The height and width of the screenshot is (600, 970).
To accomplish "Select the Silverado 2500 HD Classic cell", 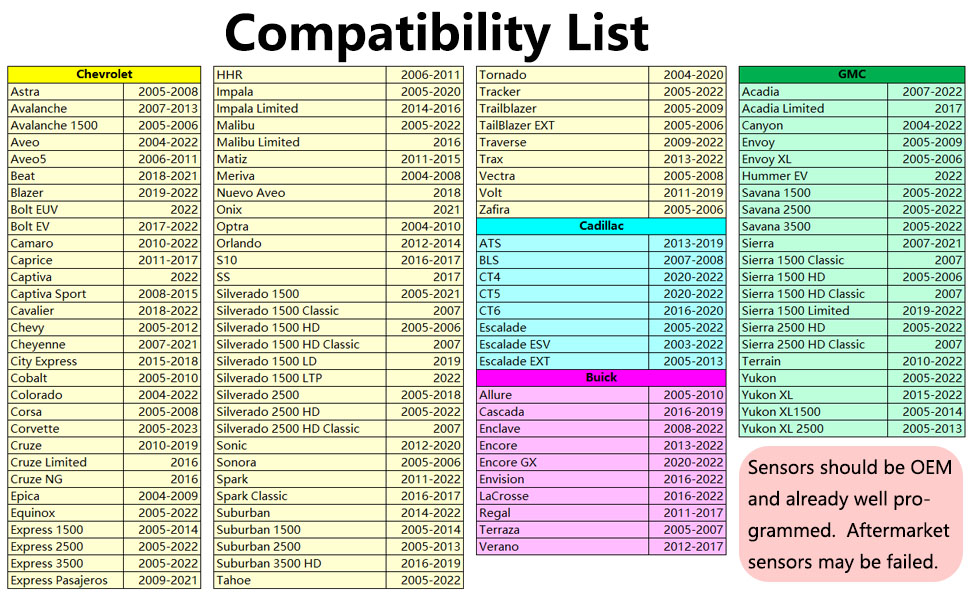I will coord(300,429).
